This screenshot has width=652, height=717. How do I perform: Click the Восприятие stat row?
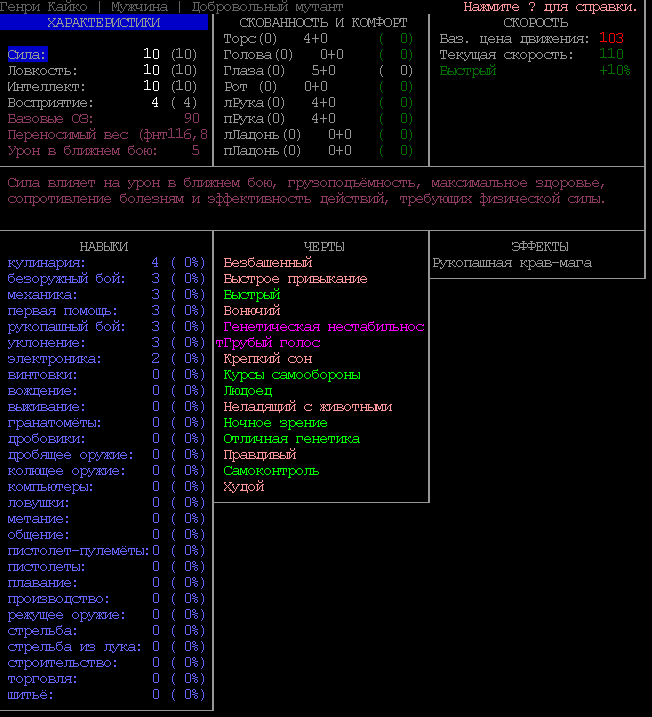102,102
